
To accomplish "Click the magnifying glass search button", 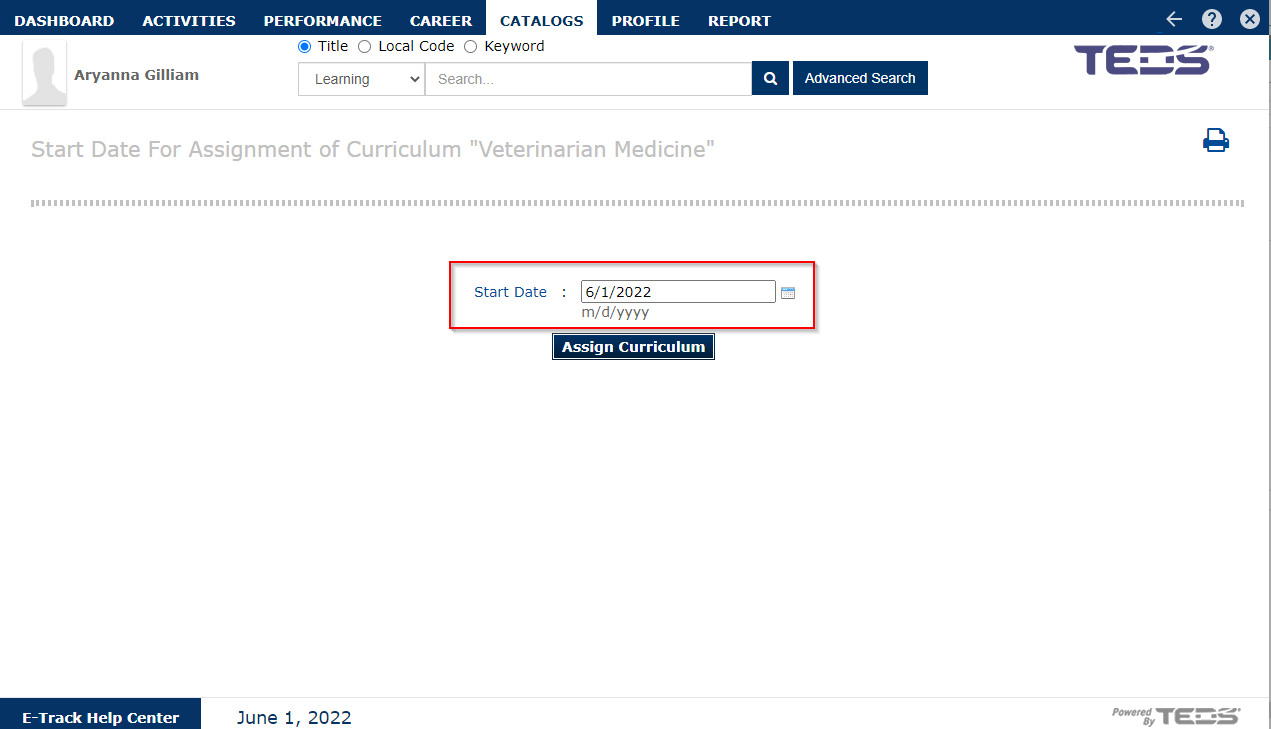I will tap(770, 79).
